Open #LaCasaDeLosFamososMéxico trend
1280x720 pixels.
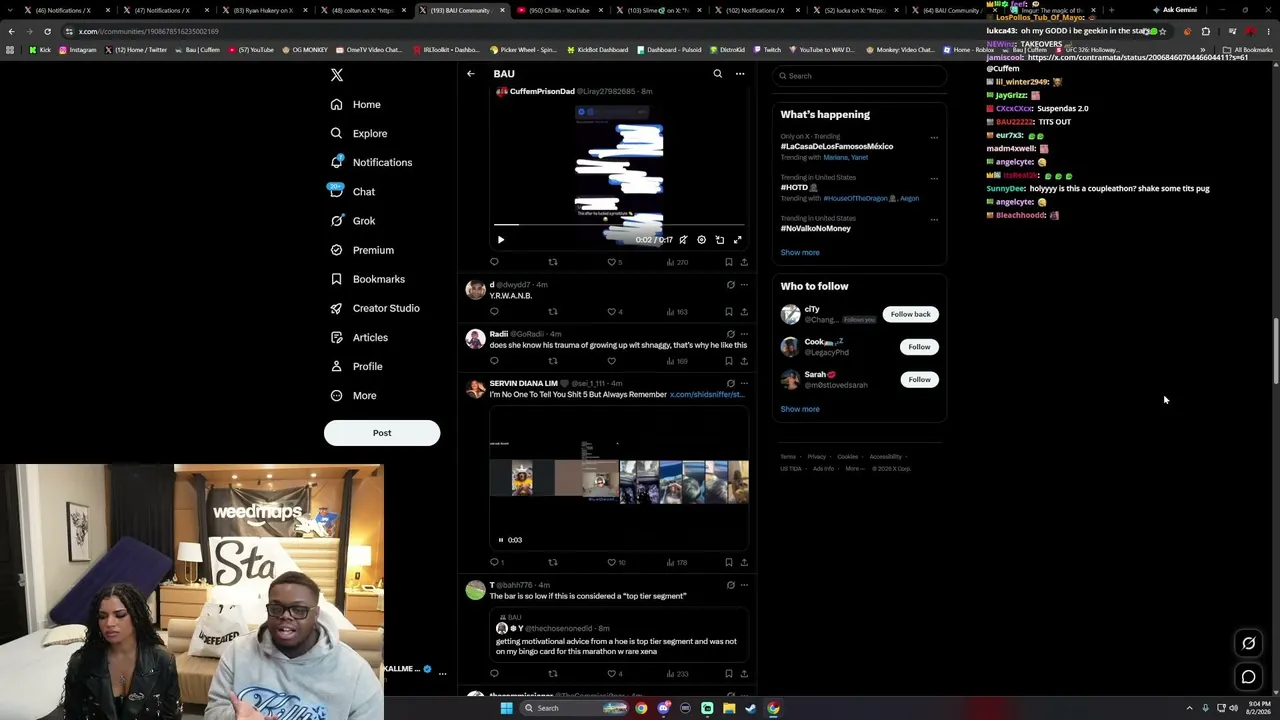tap(837, 146)
